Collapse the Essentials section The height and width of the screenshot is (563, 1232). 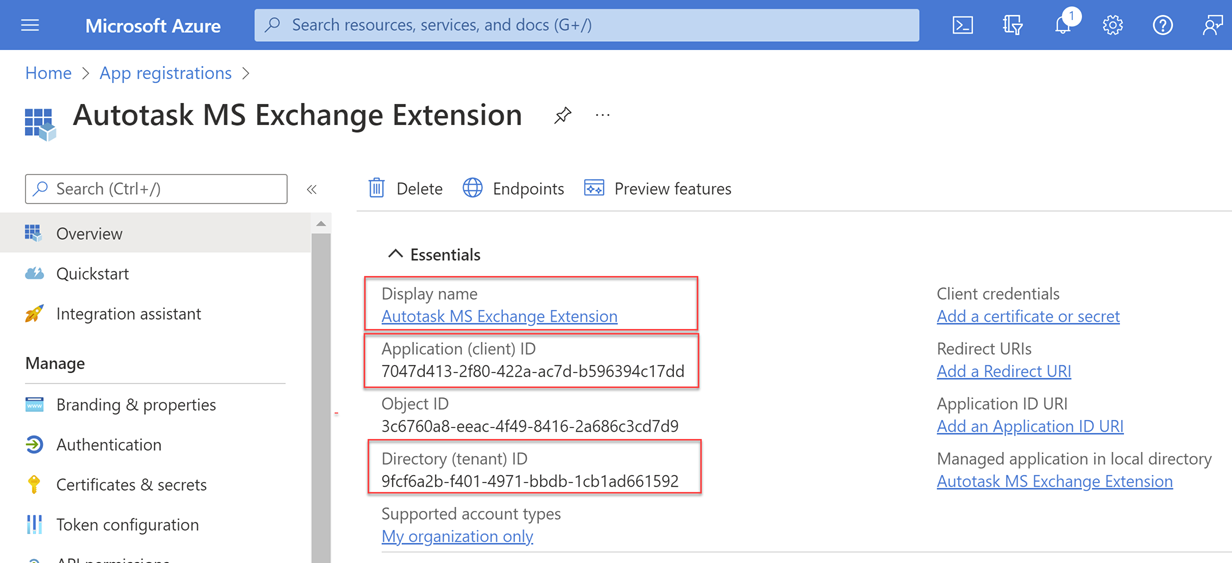point(395,254)
